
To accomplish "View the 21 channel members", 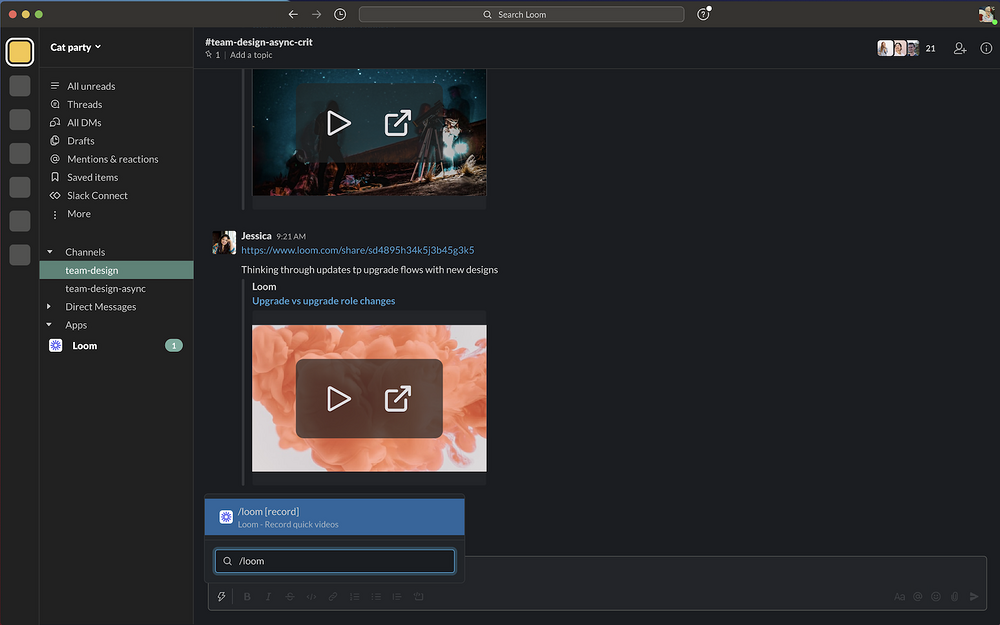I will [907, 48].
